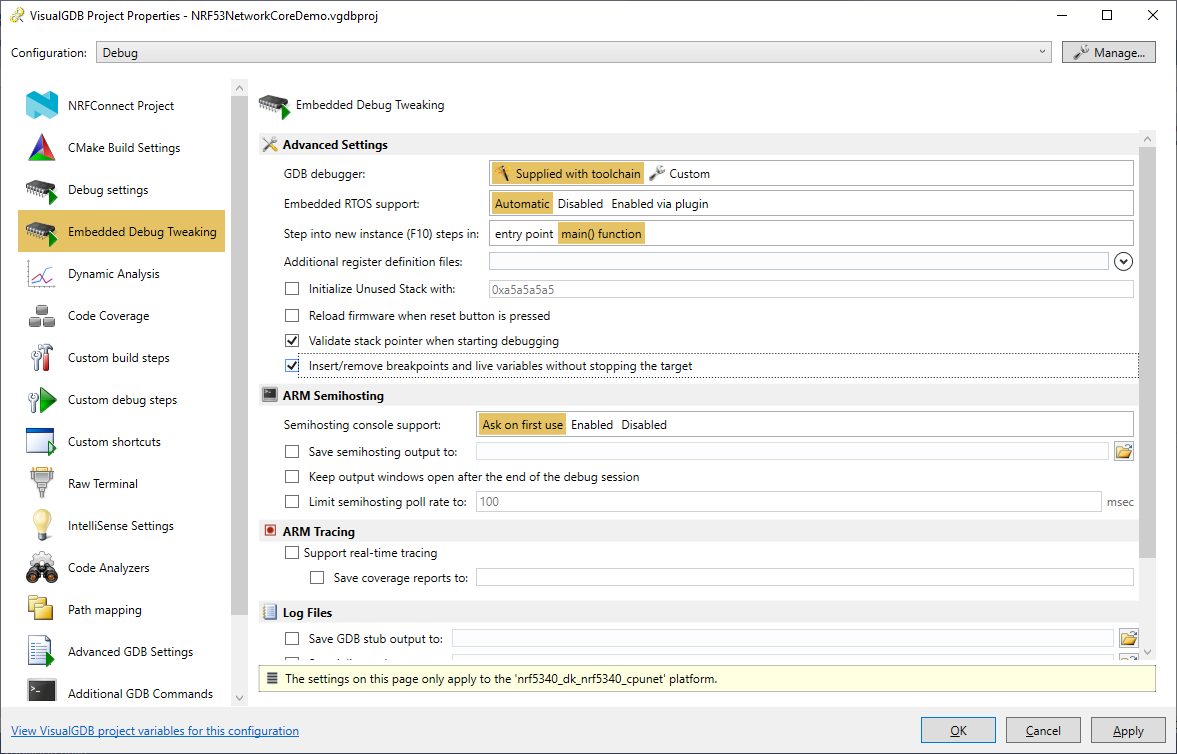Click the settings panel vertical scrollbar
Image resolution: width=1177 pixels, height=754 pixels.
click(1147, 353)
